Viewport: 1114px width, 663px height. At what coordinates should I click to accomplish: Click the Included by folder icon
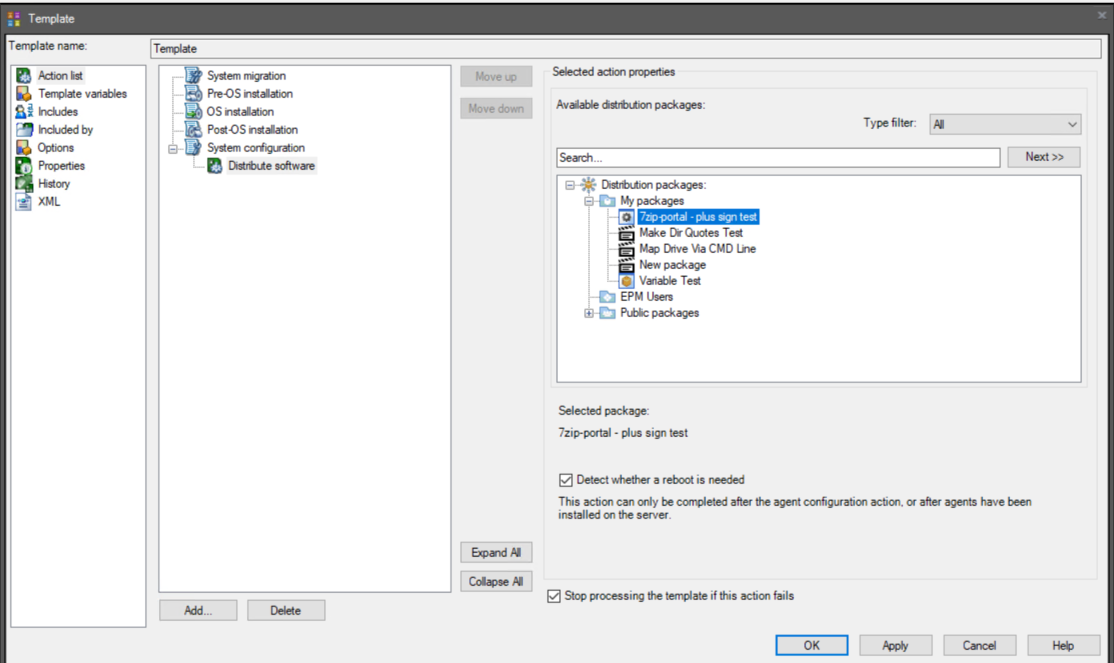point(23,128)
